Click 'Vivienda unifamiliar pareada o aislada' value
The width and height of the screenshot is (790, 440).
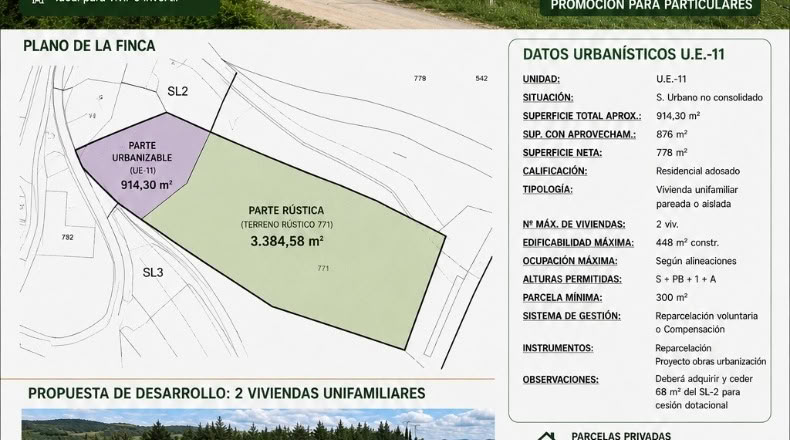697,197
